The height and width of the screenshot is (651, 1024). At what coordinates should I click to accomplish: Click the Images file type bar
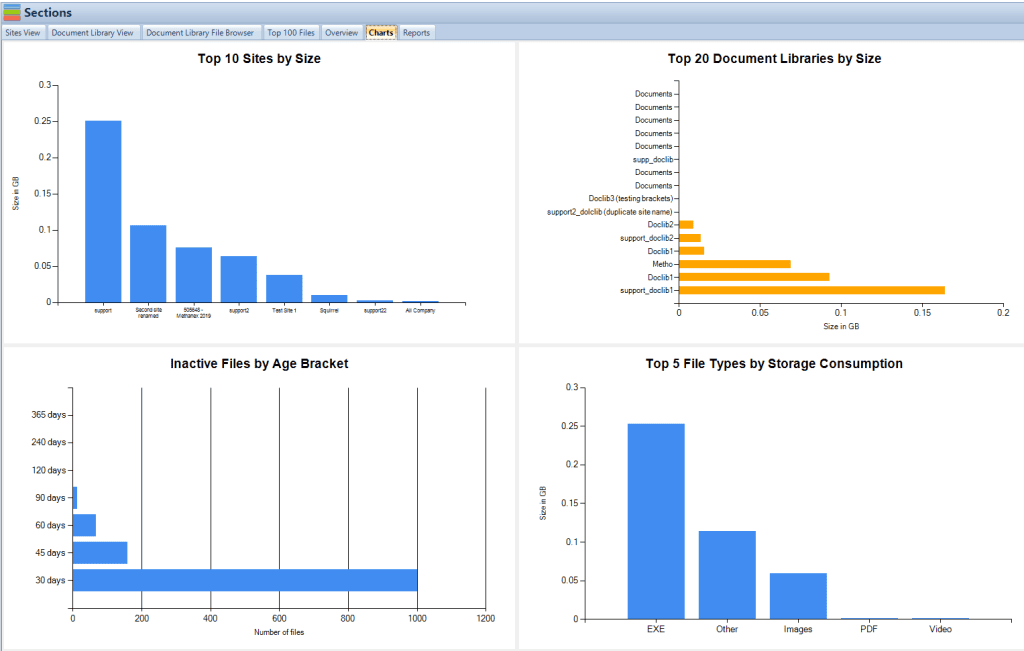(798, 595)
